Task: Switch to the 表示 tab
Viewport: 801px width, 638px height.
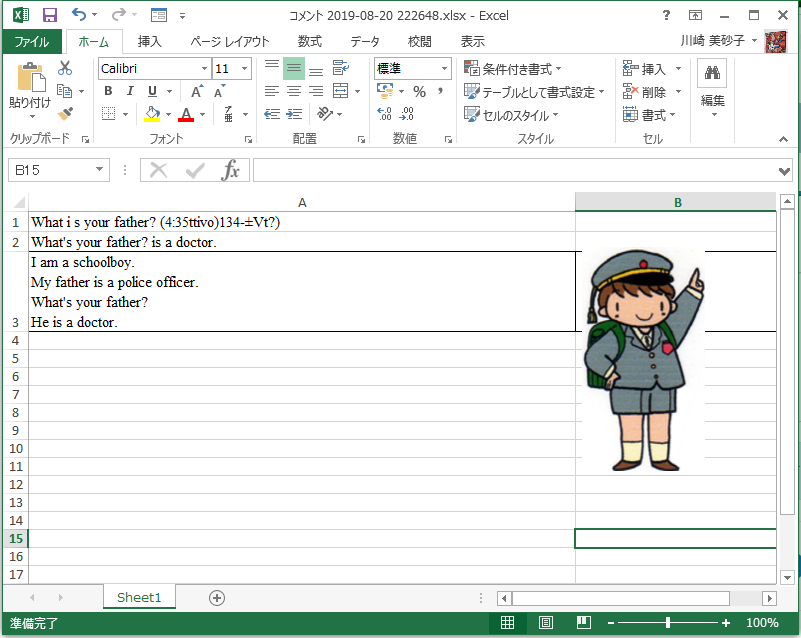Action: (473, 41)
